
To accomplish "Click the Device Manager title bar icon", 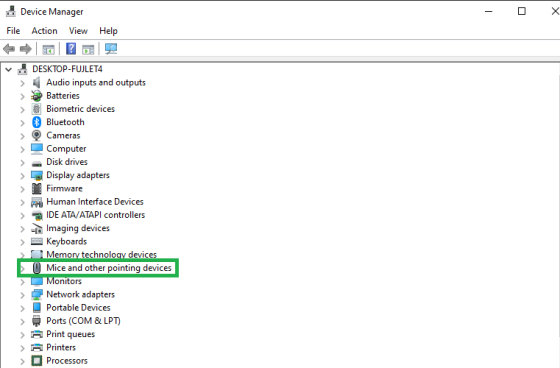I will coord(11,11).
